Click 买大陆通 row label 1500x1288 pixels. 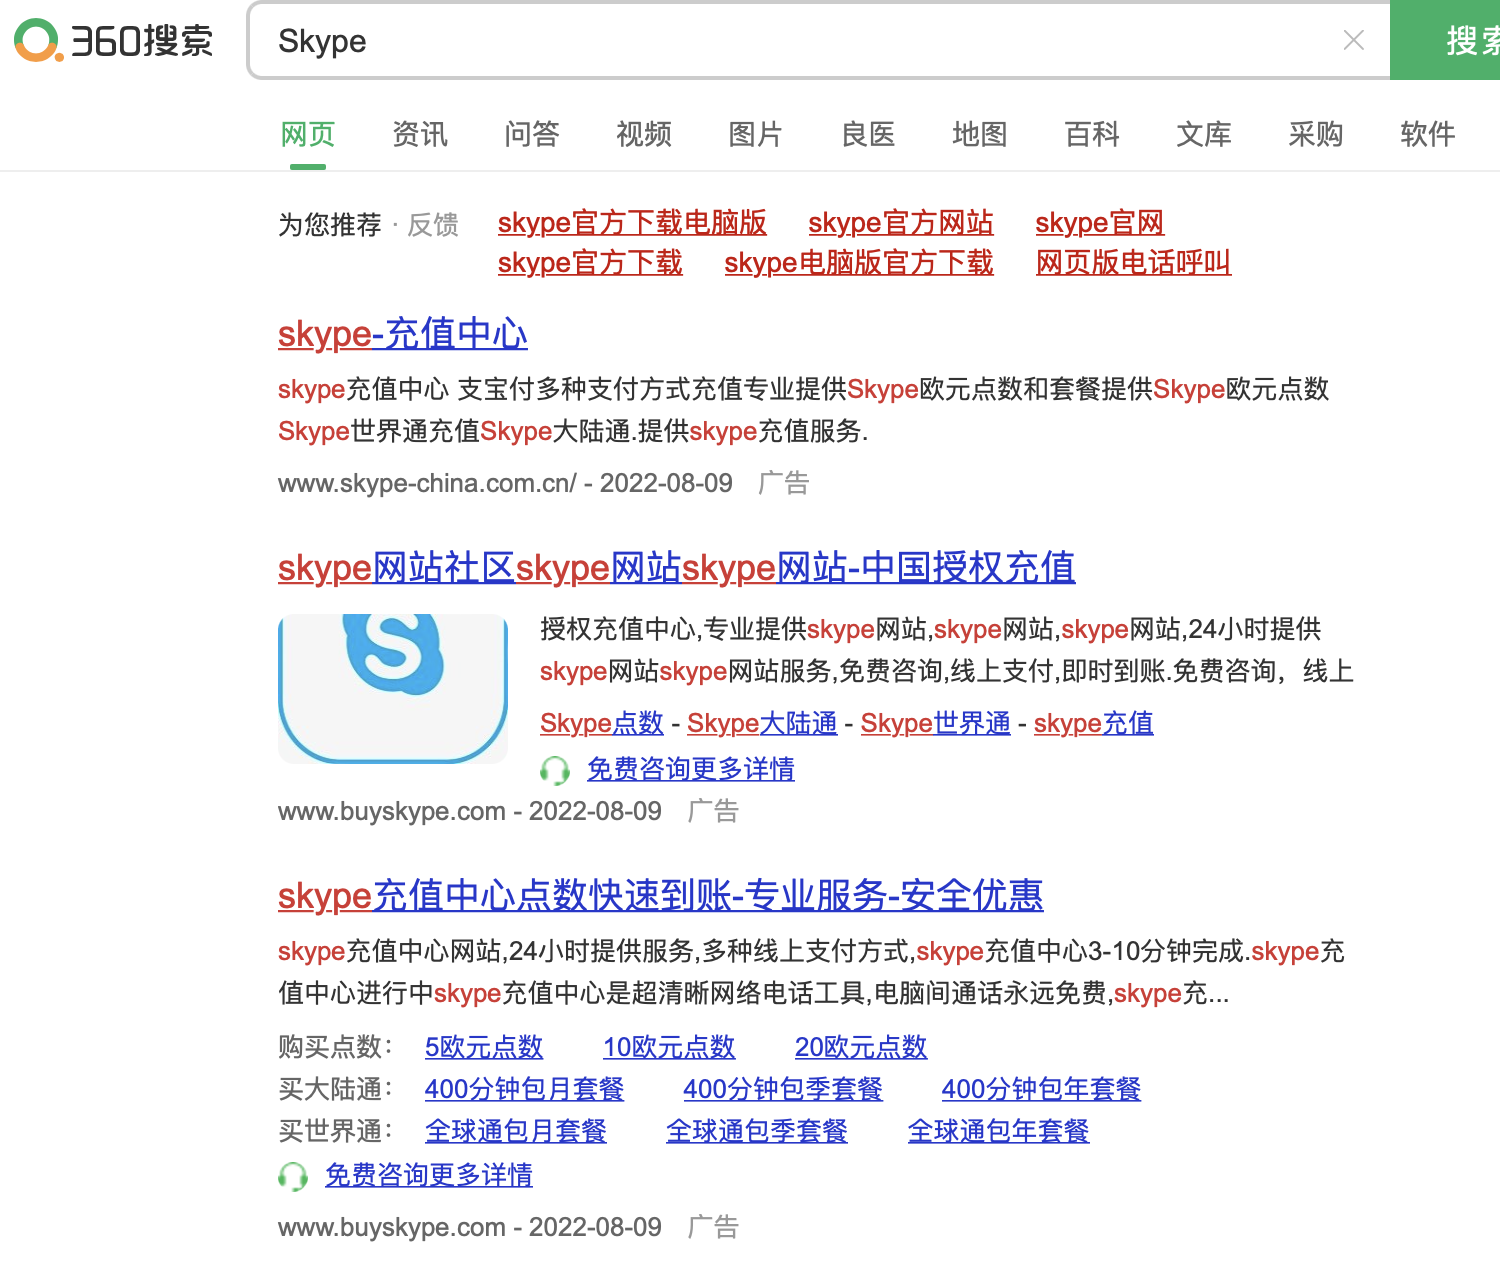(336, 1089)
